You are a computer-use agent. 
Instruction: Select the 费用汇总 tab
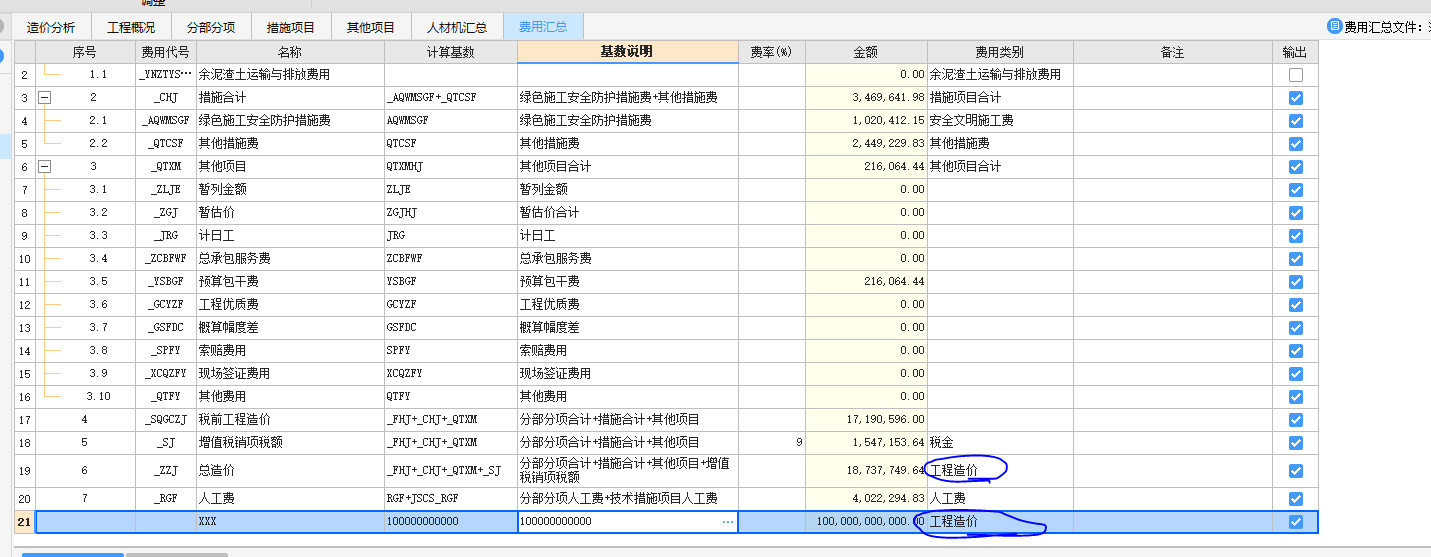click(x=544, y=27)
